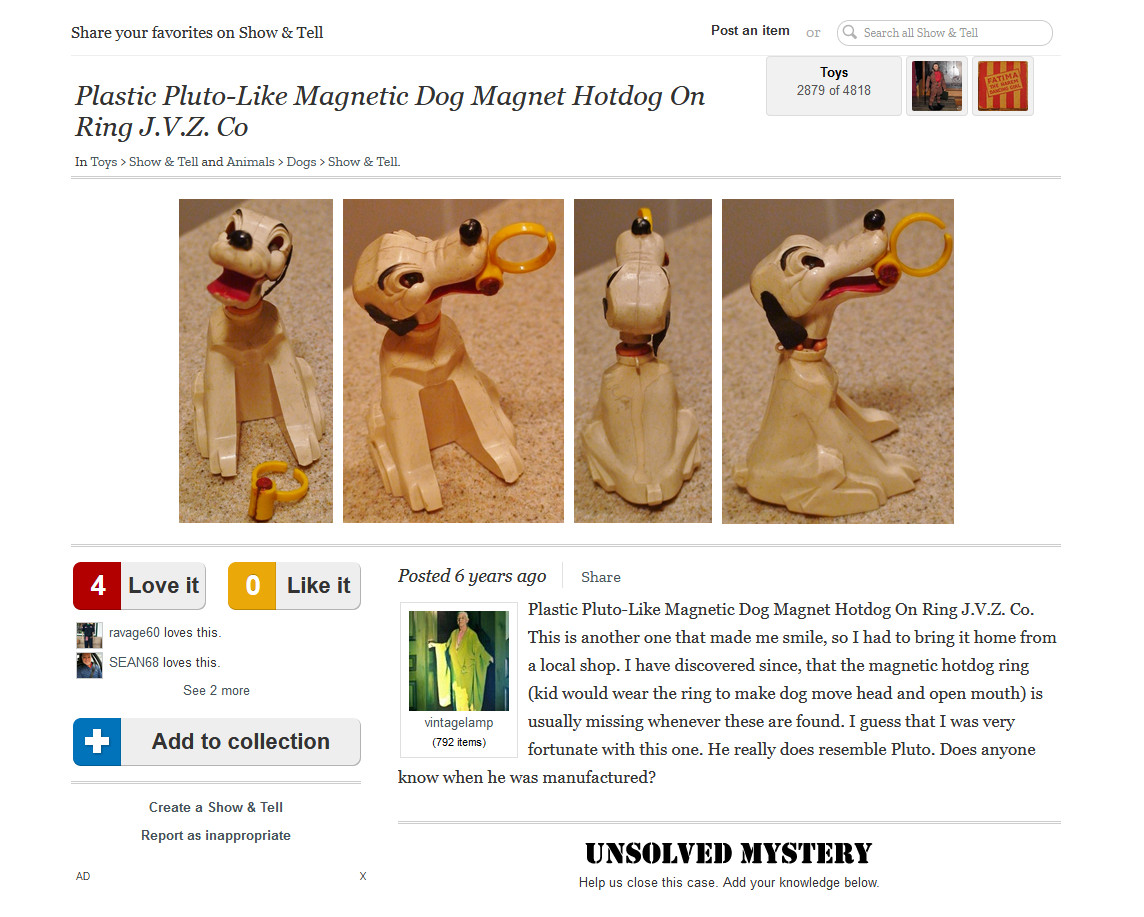This screenshot has height=917, width=1144.
Task: Open the Toys breadcrumb category
Action: point(104,162)
